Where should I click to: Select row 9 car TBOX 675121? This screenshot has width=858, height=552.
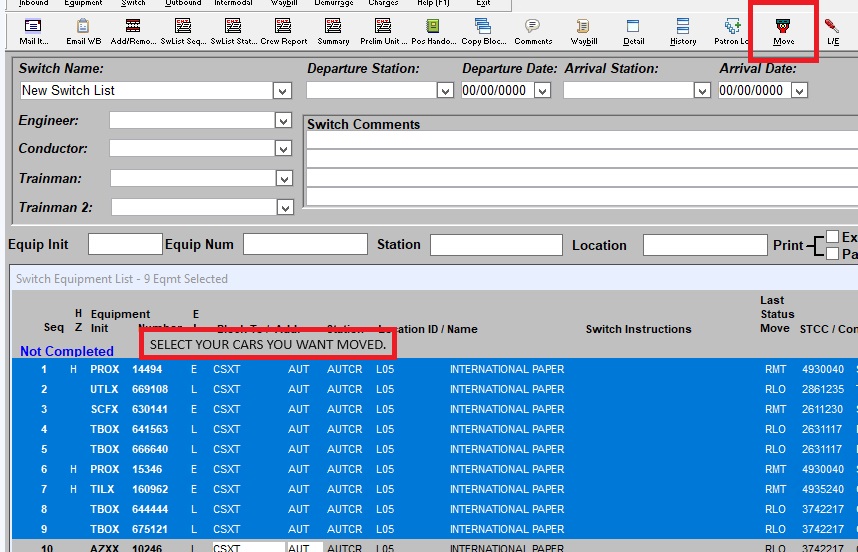pos(435,529)
